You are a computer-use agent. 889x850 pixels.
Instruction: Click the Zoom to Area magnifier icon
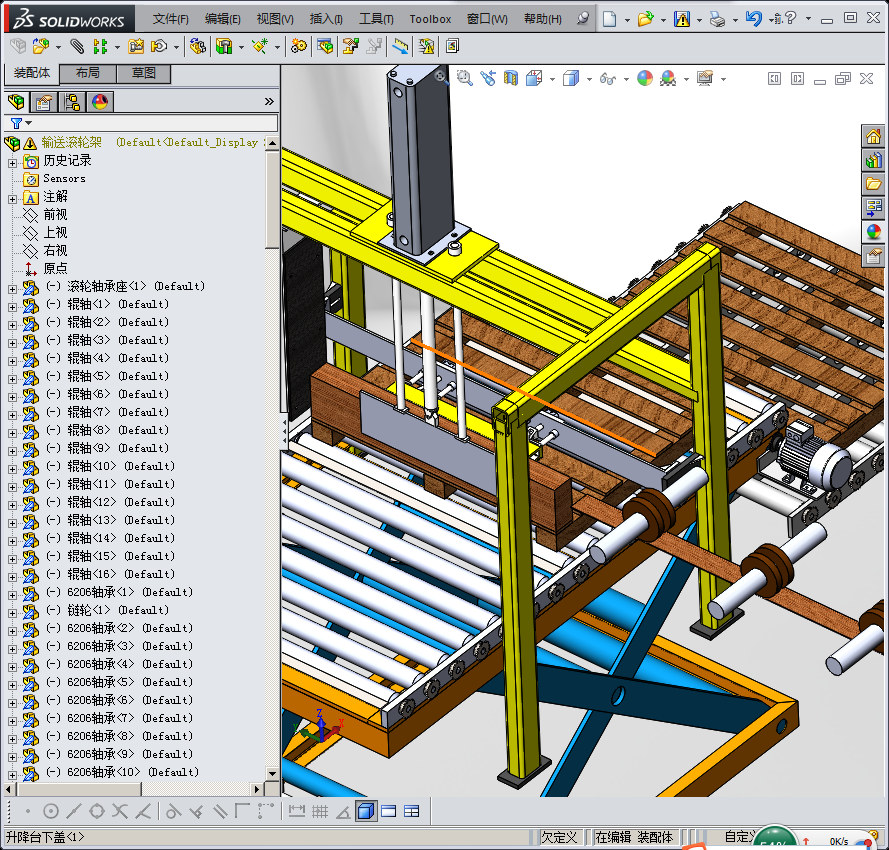click(465, 78)
